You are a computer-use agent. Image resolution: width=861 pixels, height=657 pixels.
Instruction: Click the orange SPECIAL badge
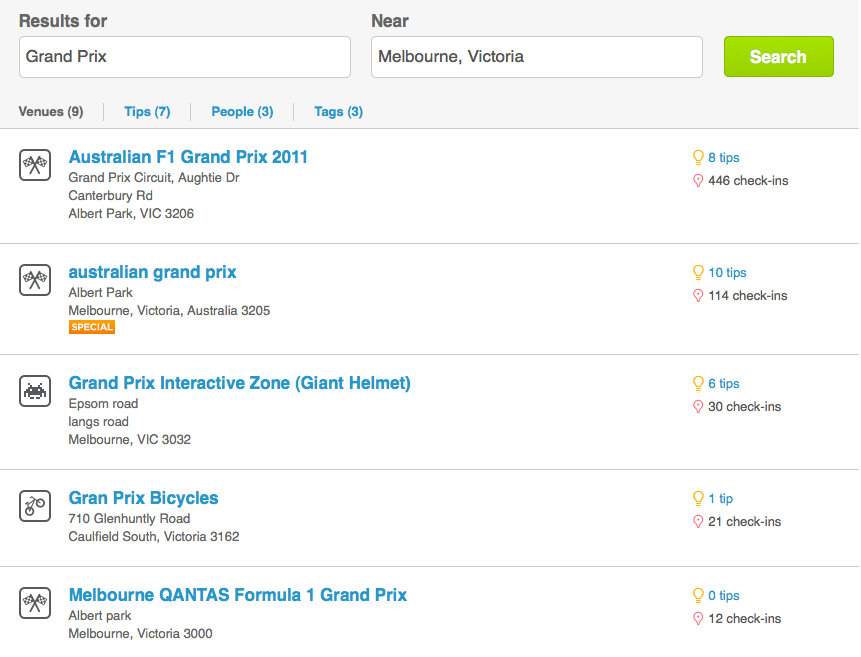pyautogui.click(x=92, y=327)
